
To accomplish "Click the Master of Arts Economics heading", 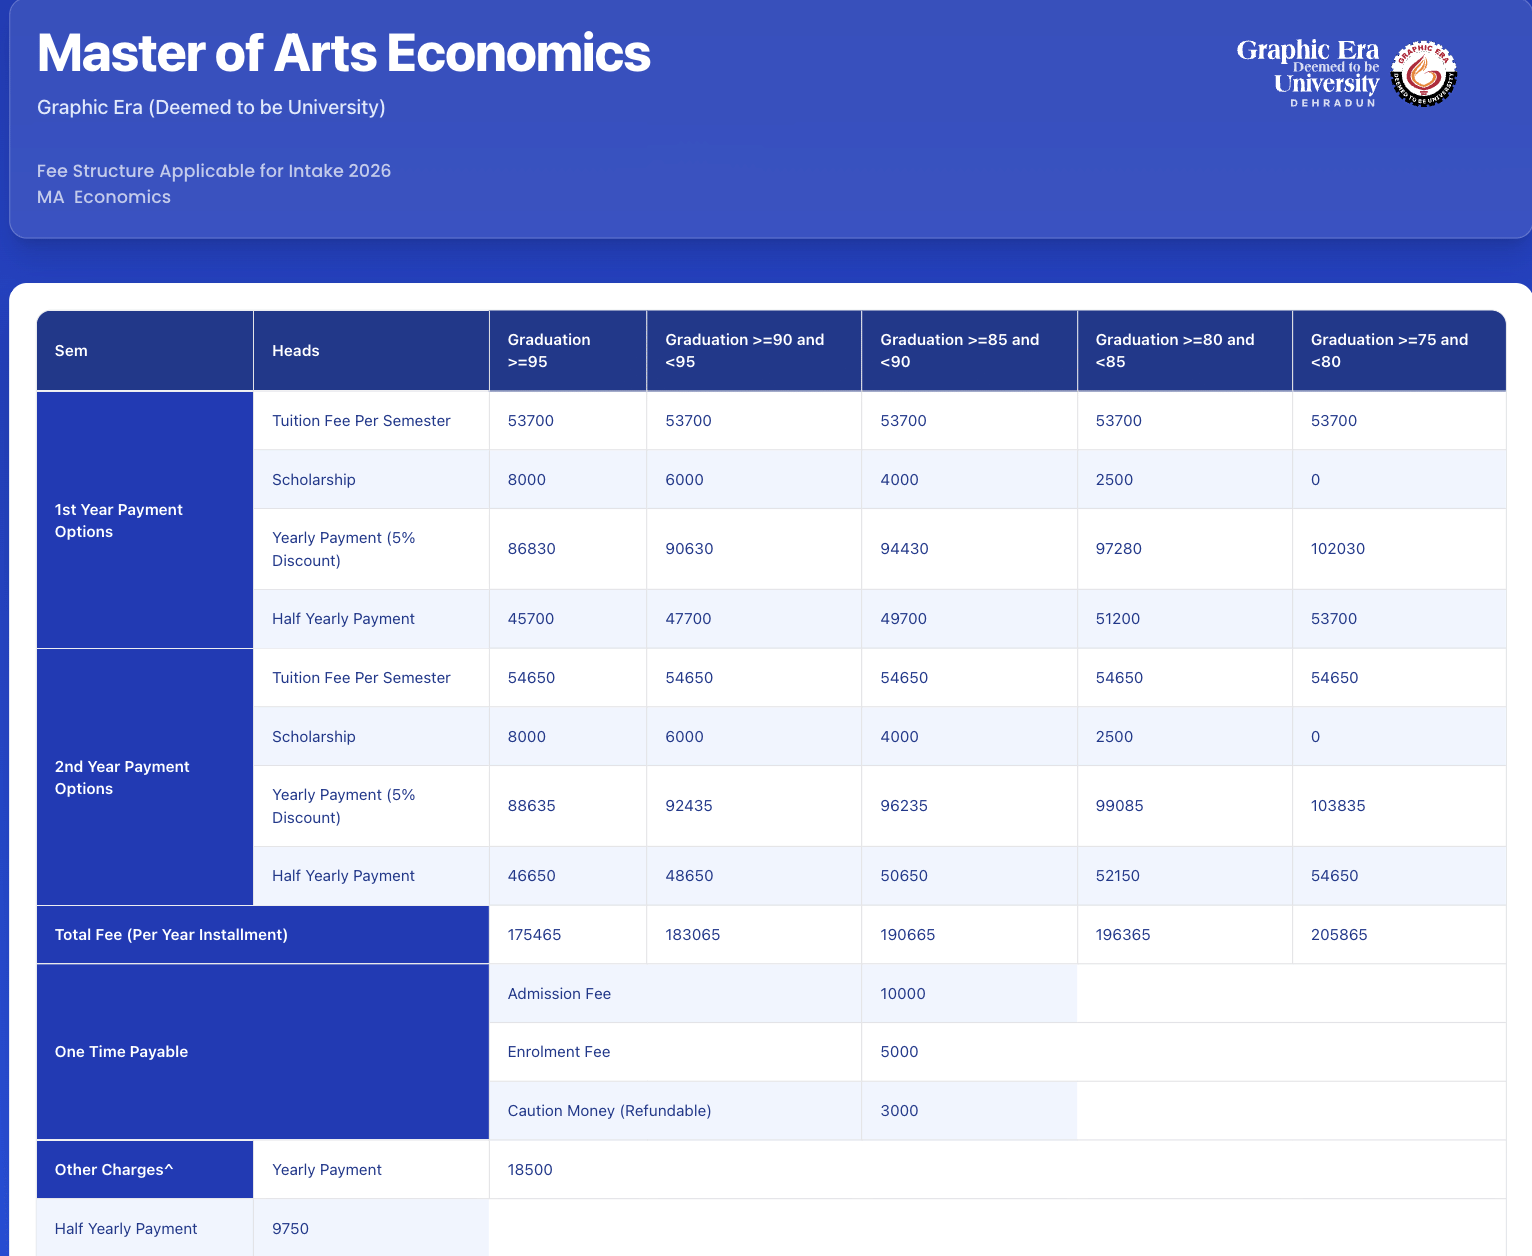I will [x=343, y=53].
